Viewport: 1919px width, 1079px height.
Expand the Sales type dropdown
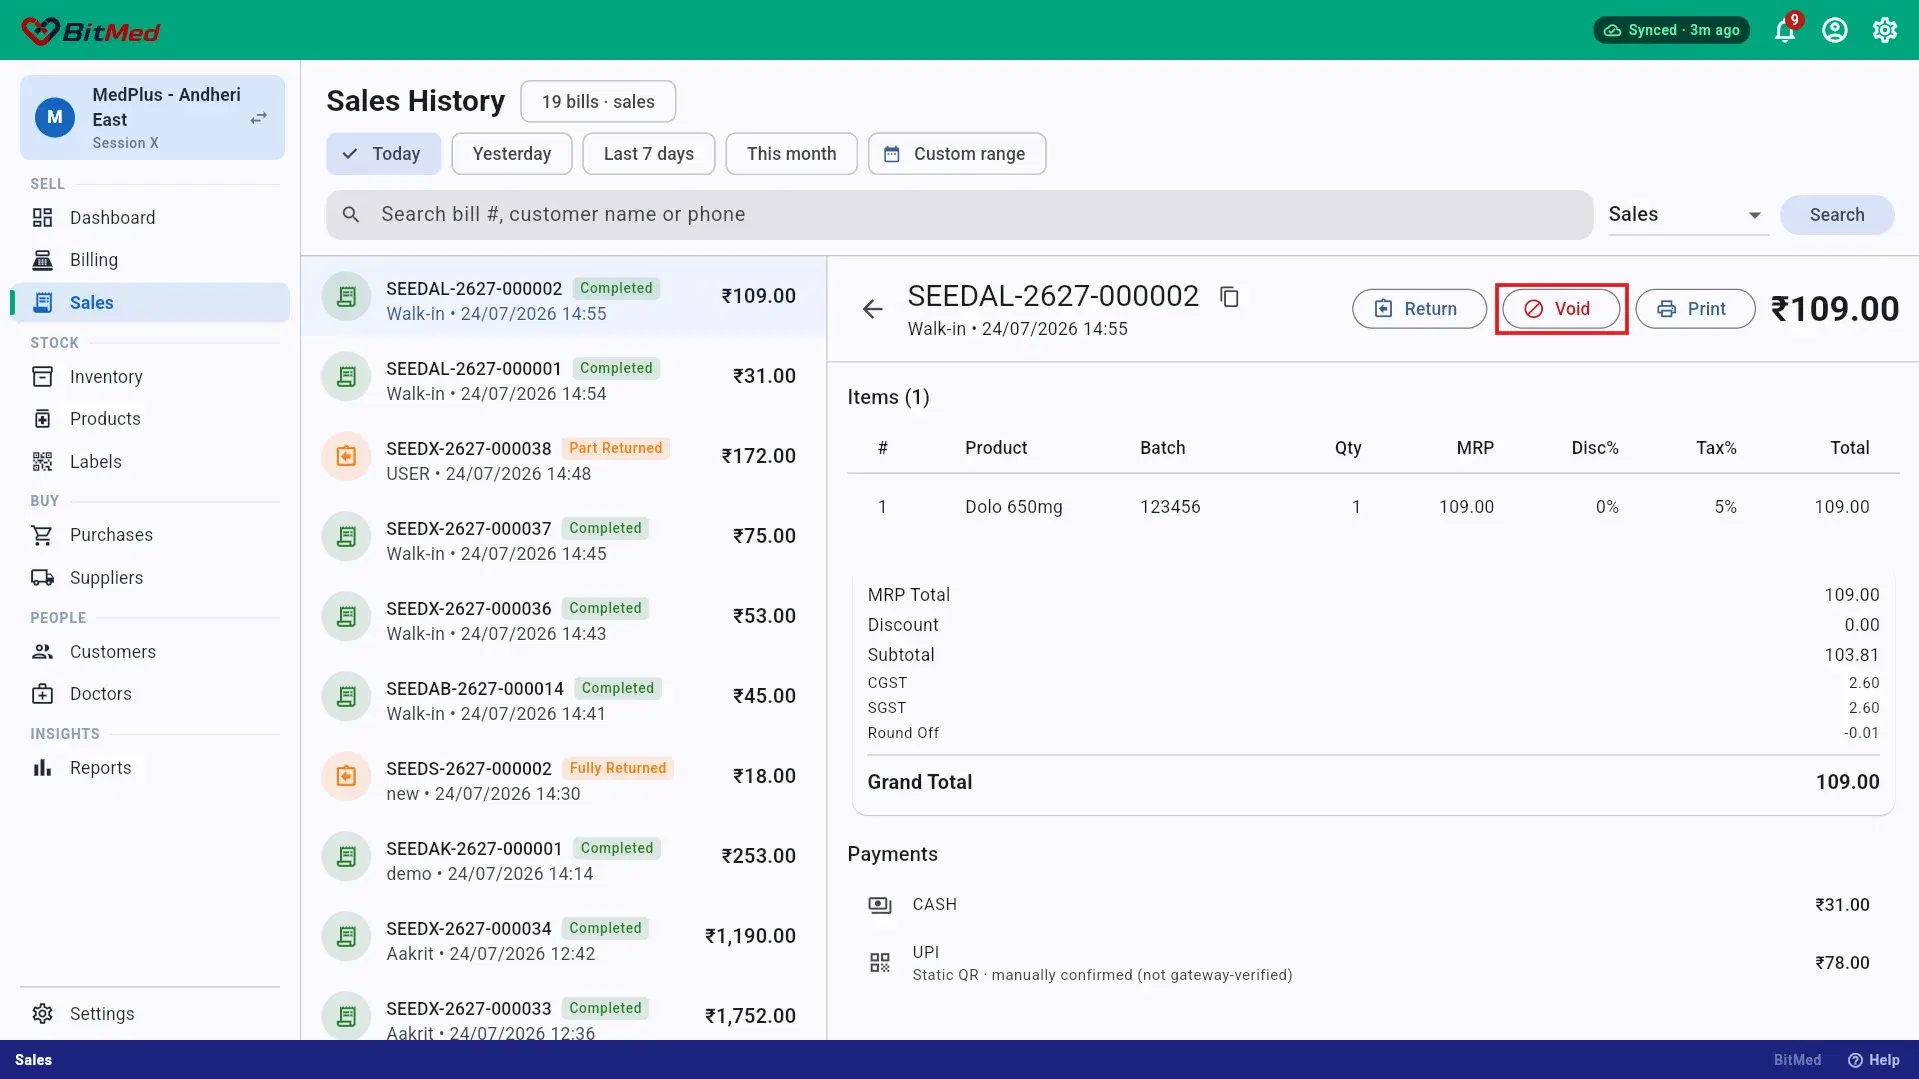(1688, 215)
